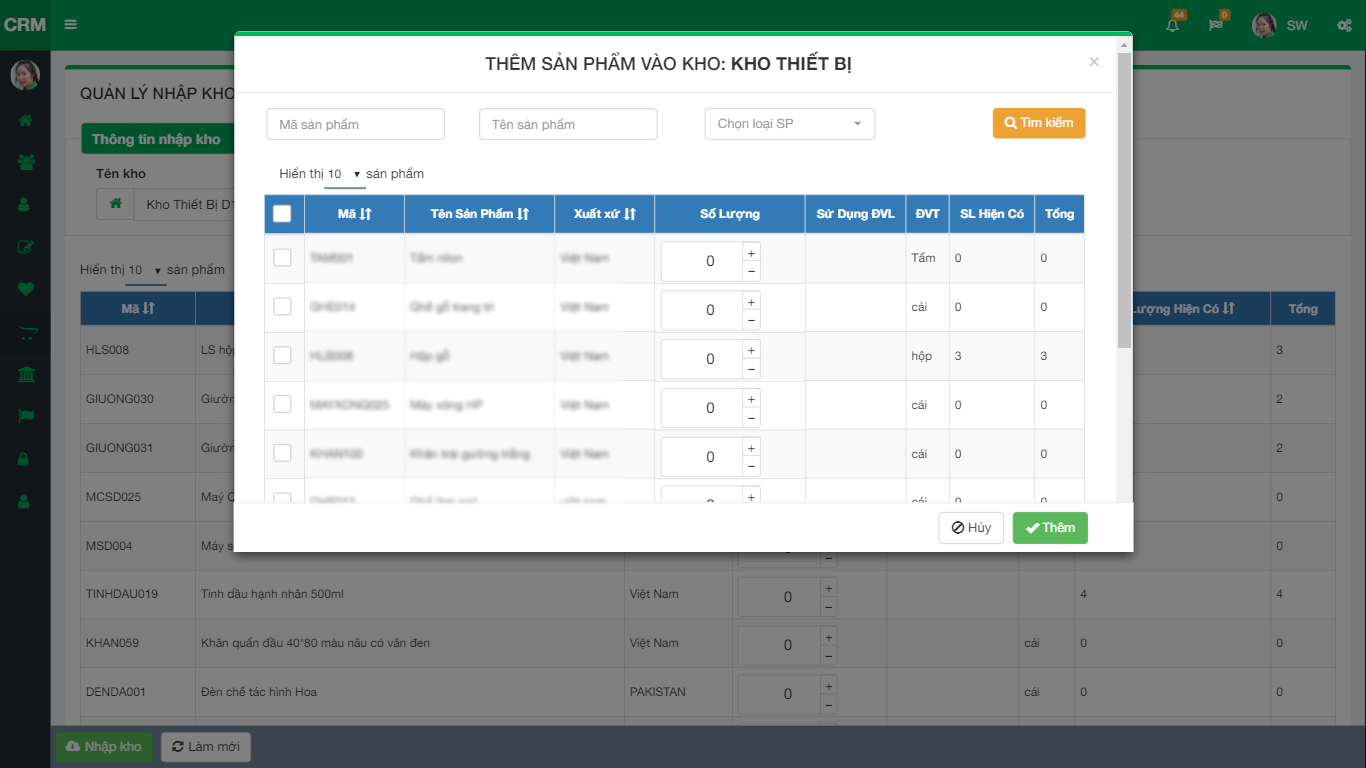The image size is (1366, 768).
Task: Open the Chọn loại SP dropdown
Action: click(789, 124)
